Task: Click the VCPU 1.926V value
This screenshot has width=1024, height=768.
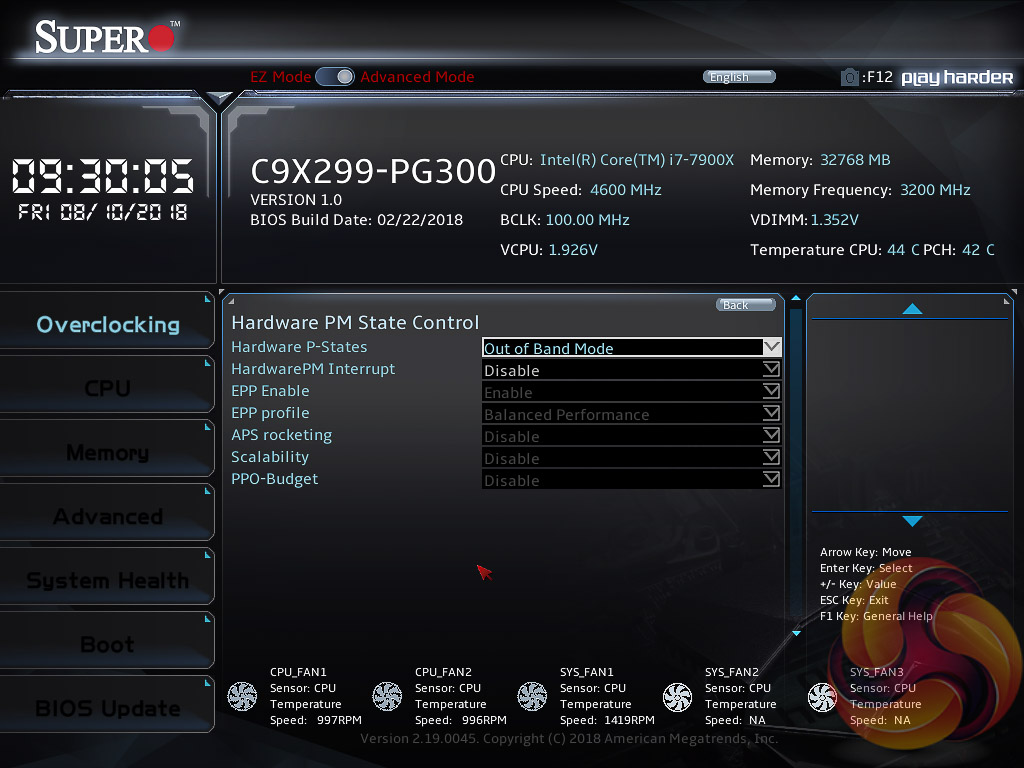Action: [573, 250]
